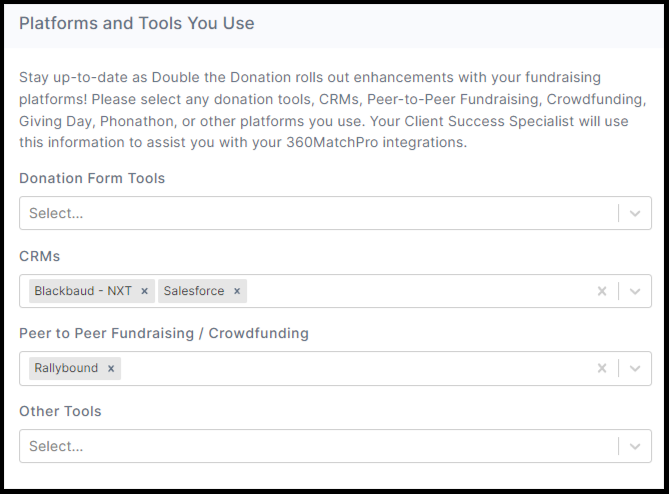Image resolution: width=669 pixels, height=494 pixels.
Task: Click the Donation Form Tools label
Action: tap(92, 178)
